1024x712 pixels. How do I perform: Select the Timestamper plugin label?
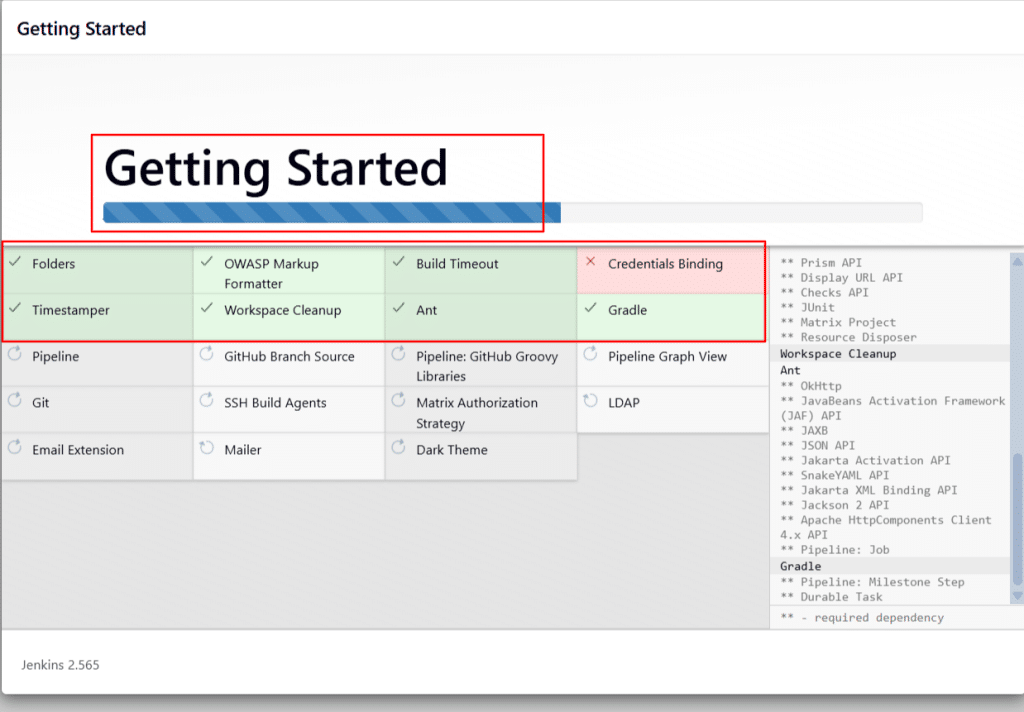(x=71, y=310)
